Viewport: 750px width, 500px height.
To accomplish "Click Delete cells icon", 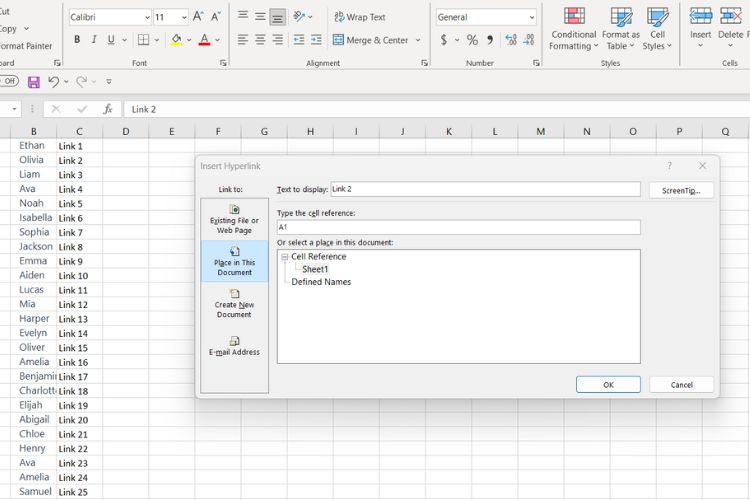I will 730,17.
